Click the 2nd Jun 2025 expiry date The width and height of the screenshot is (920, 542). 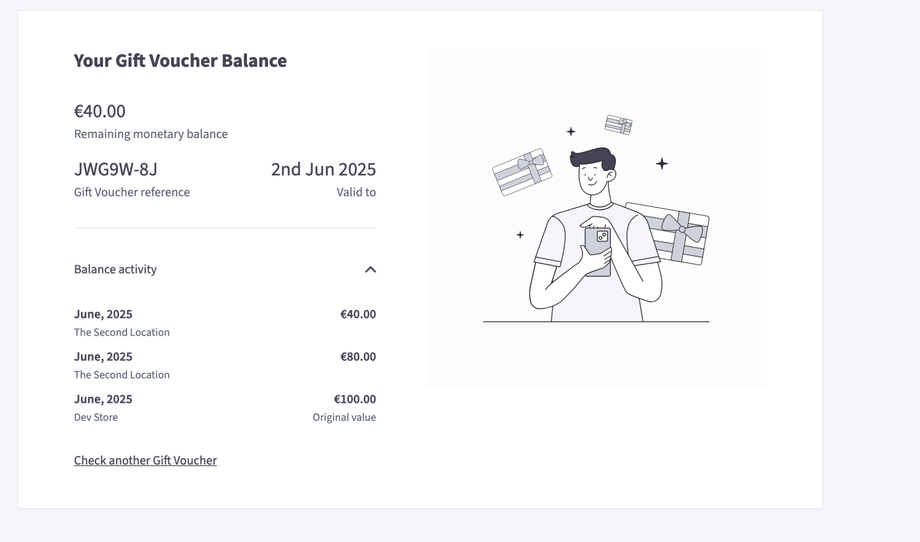(x=323, y=169)
